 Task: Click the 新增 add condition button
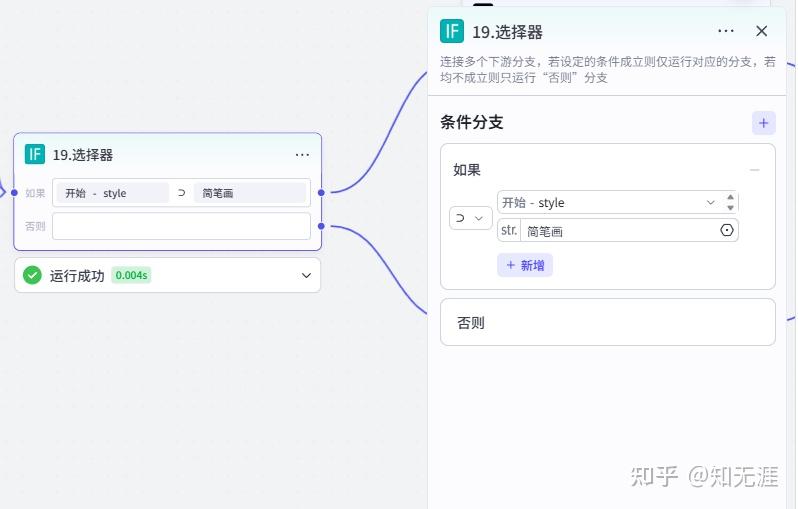click(x=525, y=265)
